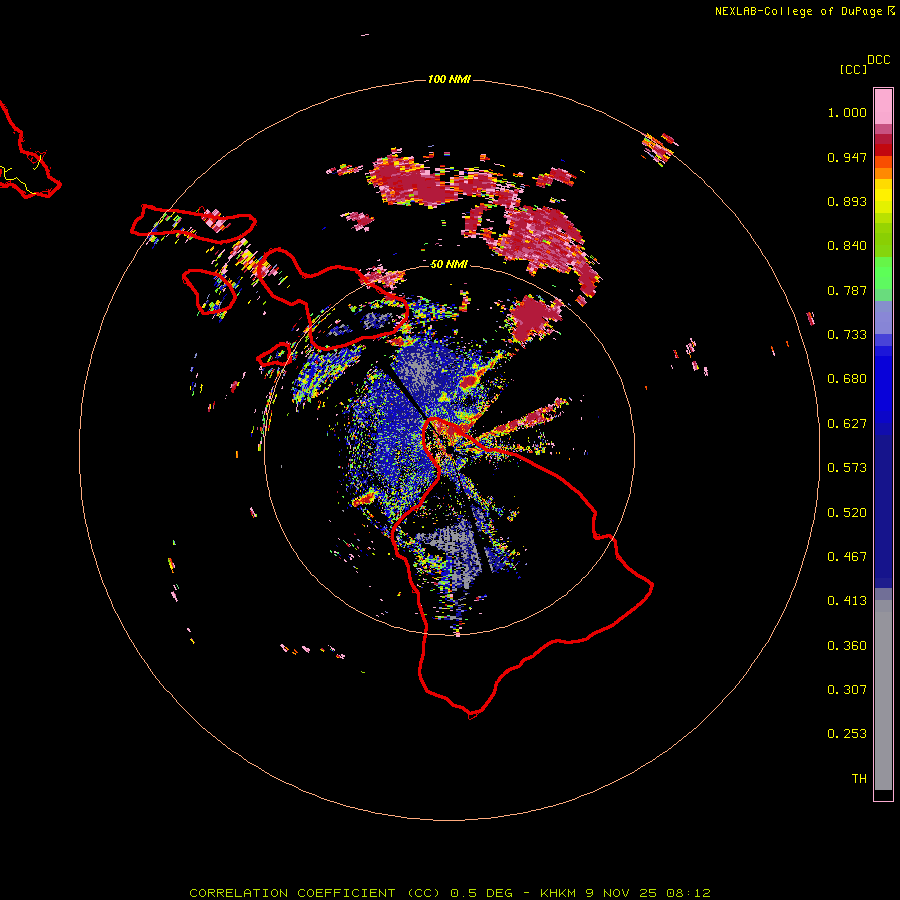Click the 0.680 scale value

tap(847, 379)
